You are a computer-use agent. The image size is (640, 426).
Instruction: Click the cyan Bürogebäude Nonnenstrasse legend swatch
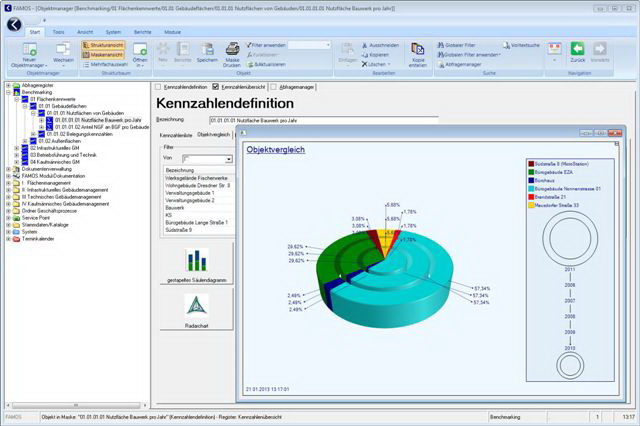pyautogui.click(x=529, y=187)
